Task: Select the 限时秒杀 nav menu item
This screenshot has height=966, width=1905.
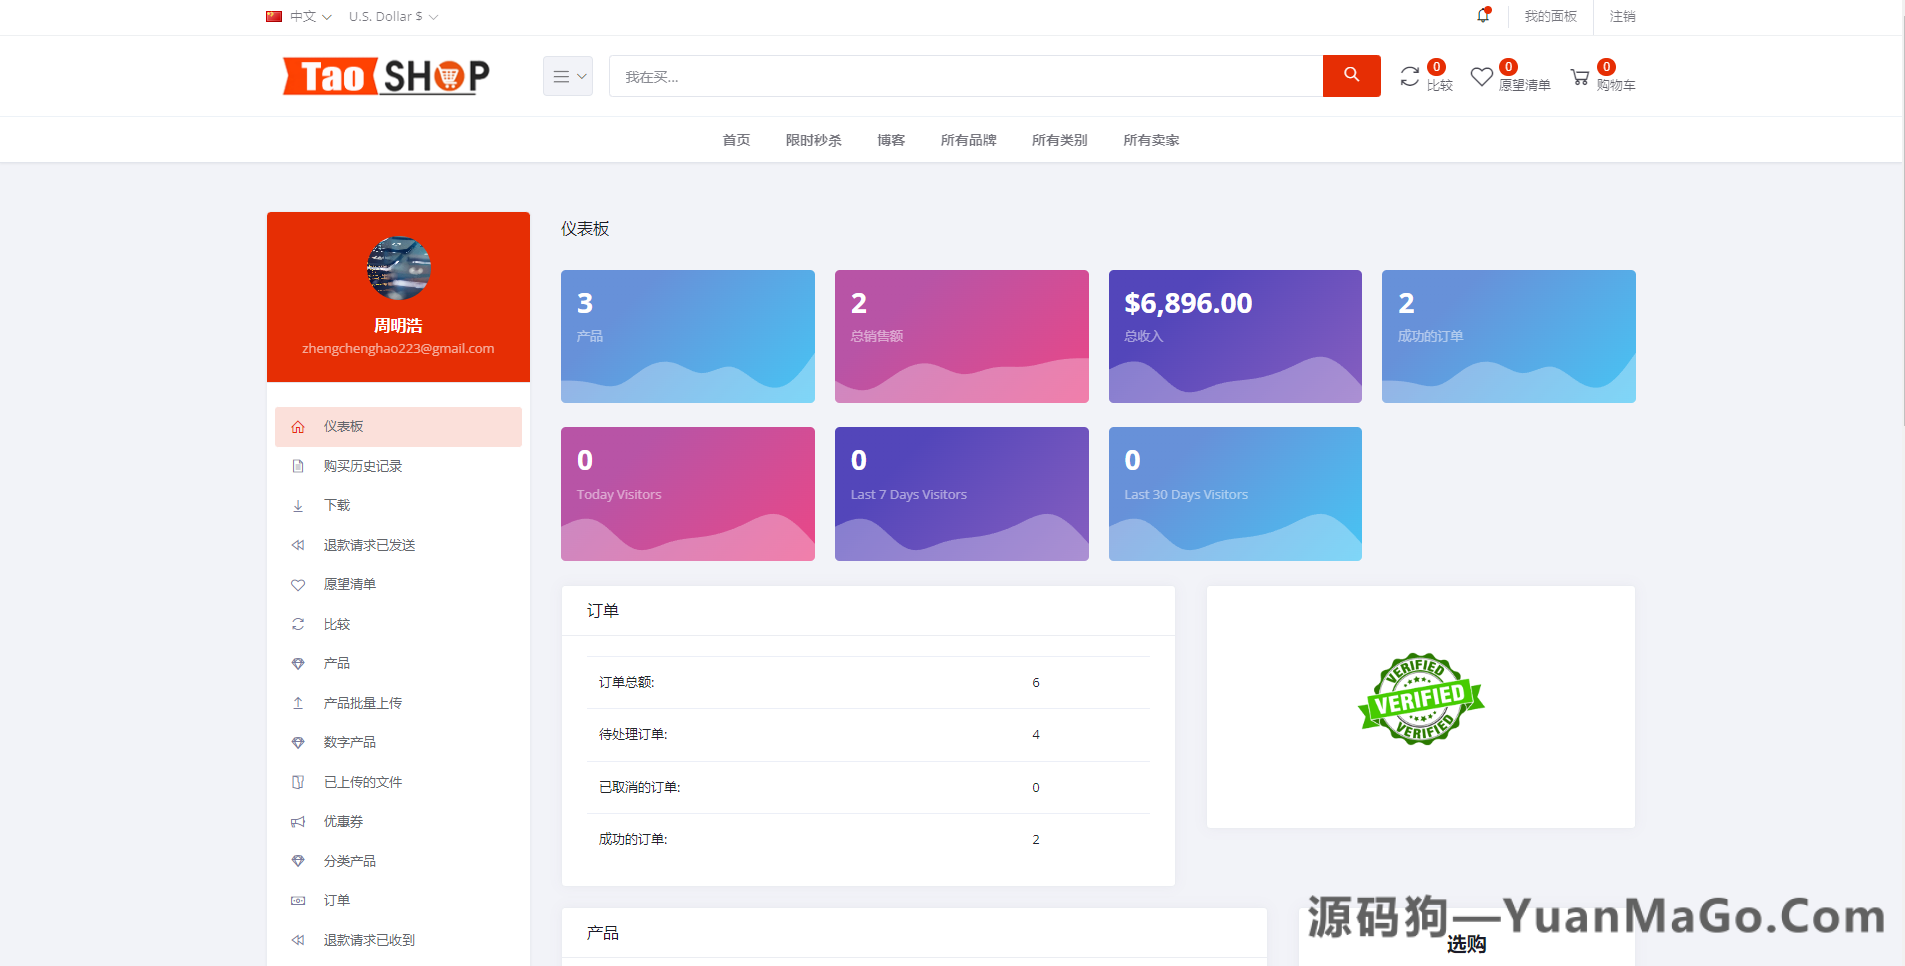Action: click(x=814, y=140)
